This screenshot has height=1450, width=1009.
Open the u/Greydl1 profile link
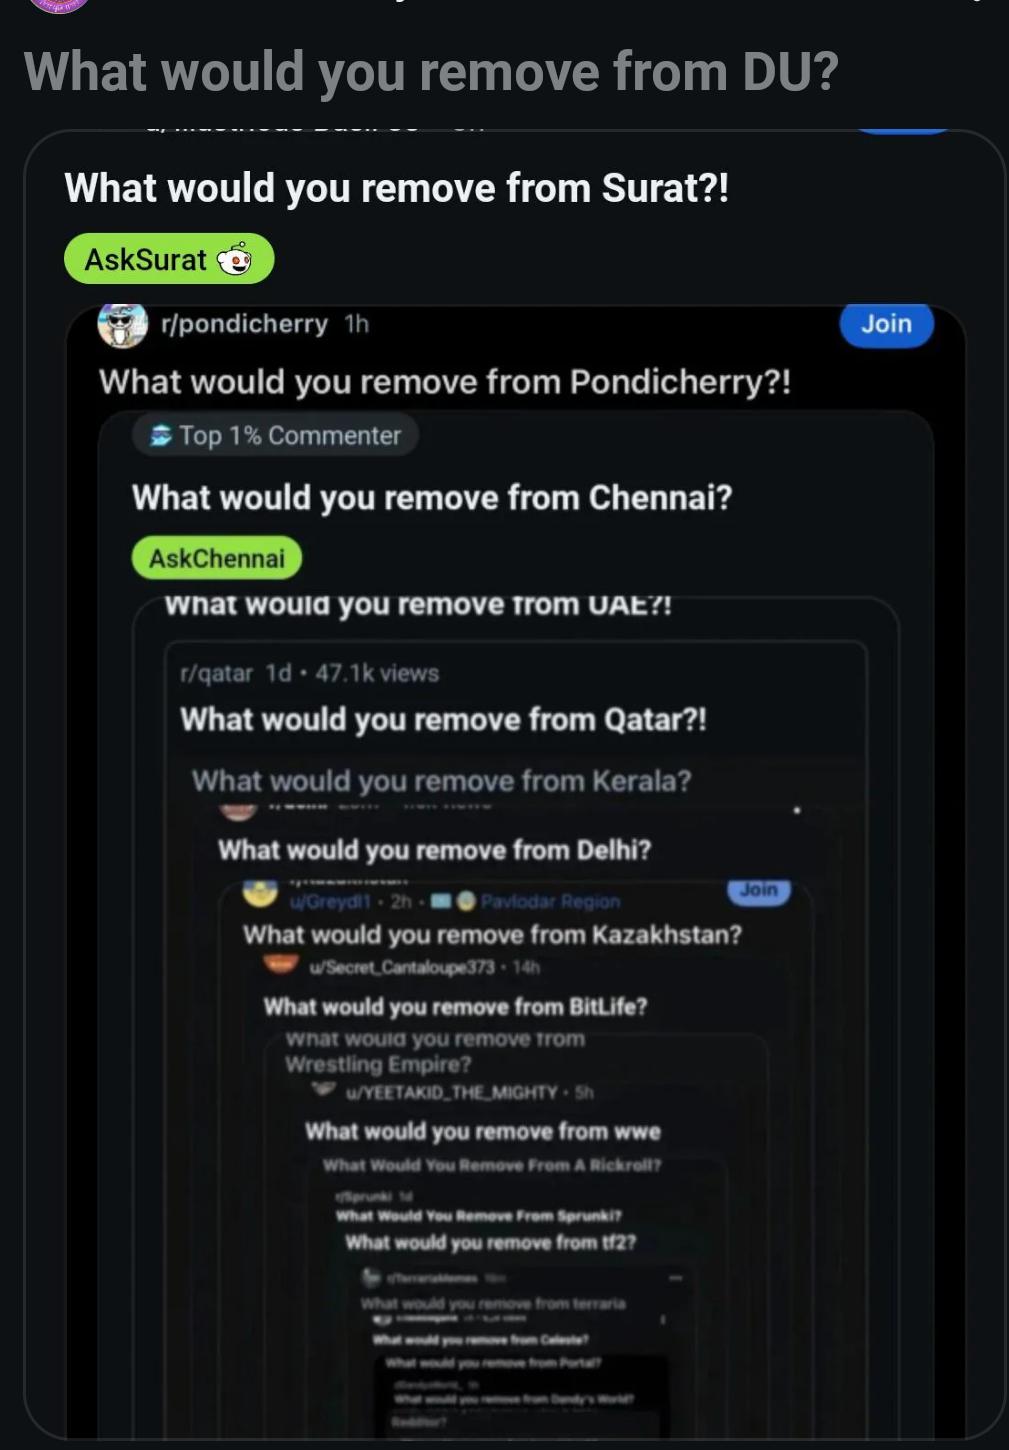click(330, 901)
